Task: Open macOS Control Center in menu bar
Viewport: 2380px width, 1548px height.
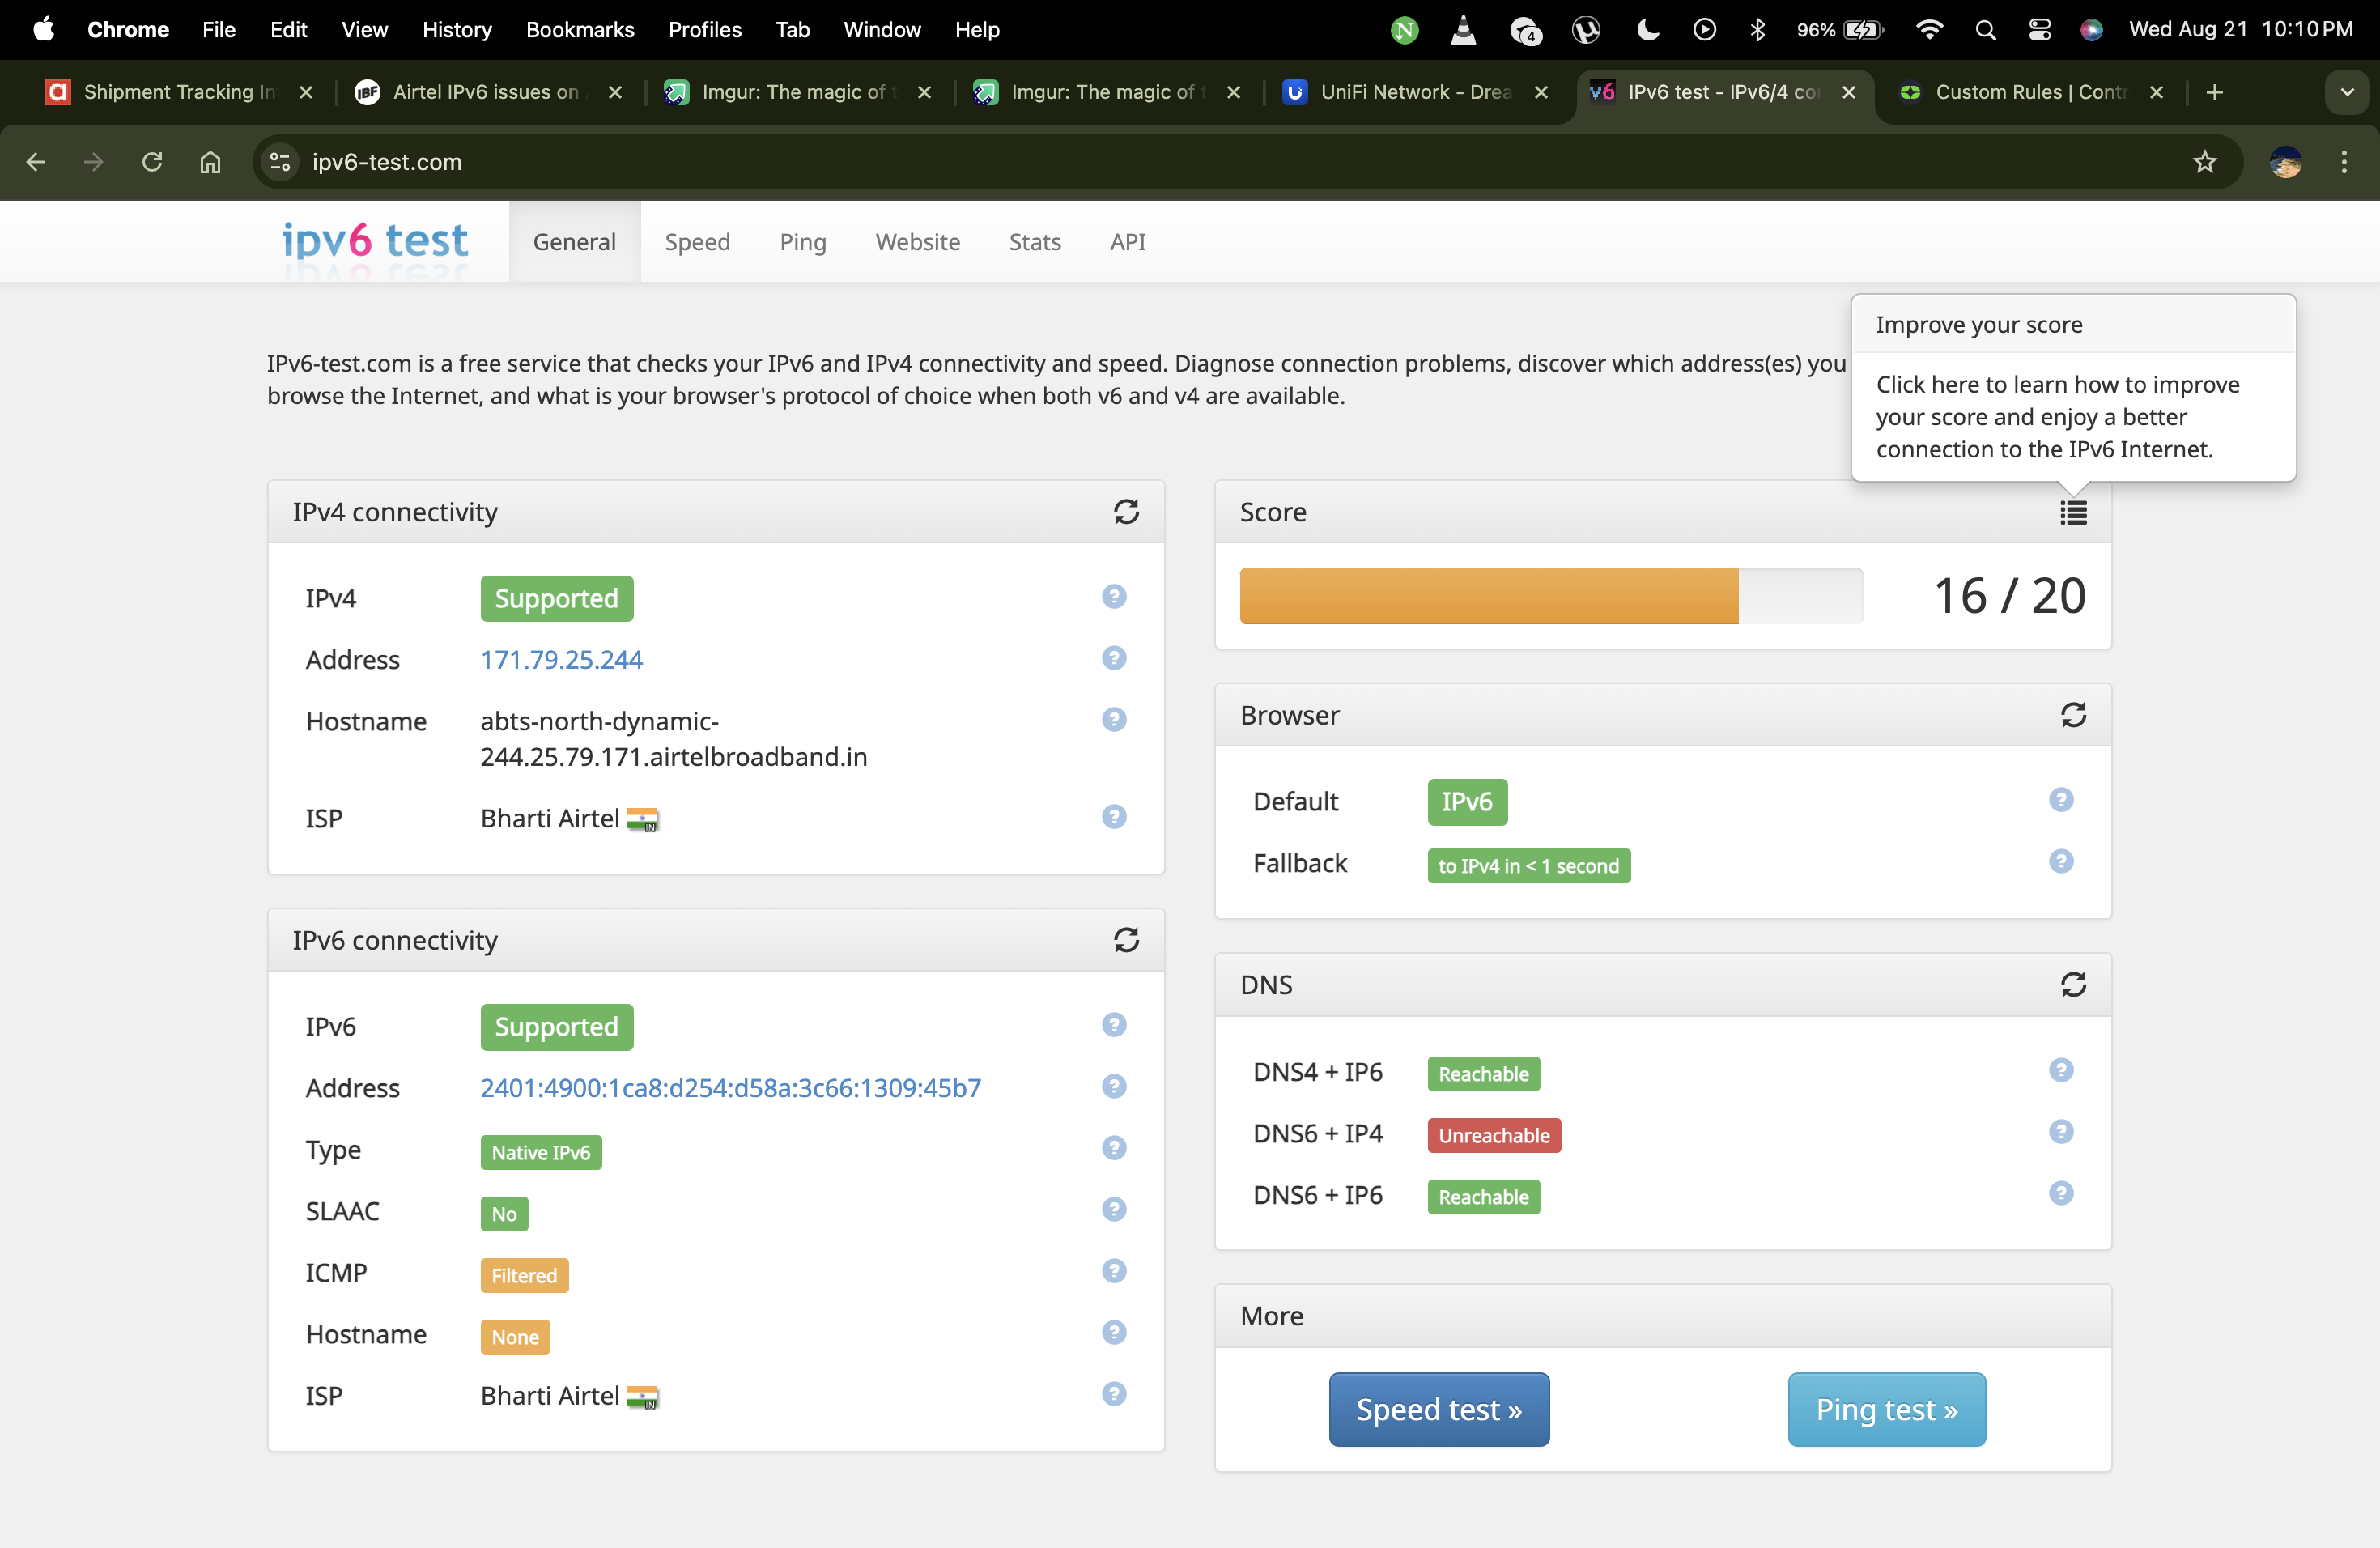Action: [2039, 30]
